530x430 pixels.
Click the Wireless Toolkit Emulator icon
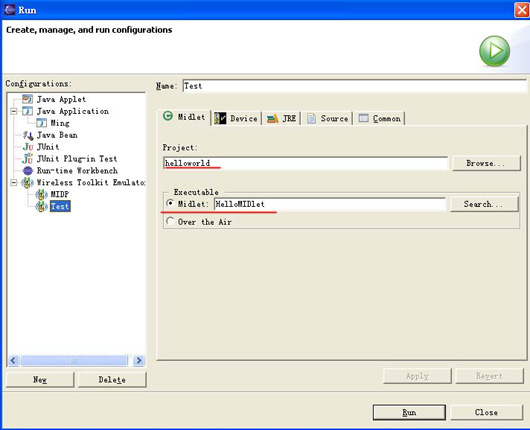27,183
